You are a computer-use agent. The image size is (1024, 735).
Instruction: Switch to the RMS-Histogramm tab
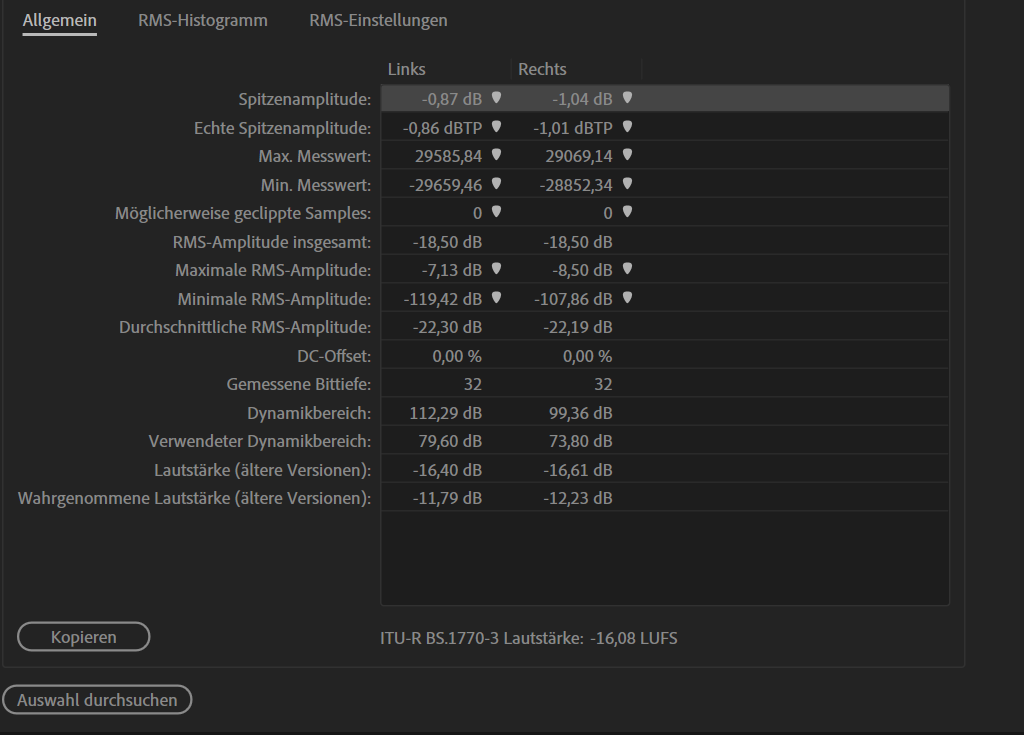tap(203, 20)
